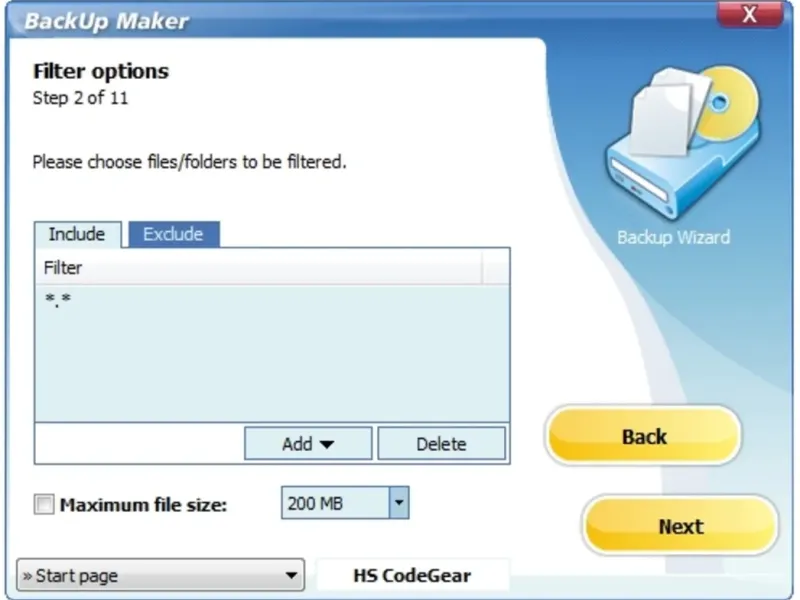800x600 pixels.
Task: Select the *.* filter entry
Action: (x=272, y=299)
